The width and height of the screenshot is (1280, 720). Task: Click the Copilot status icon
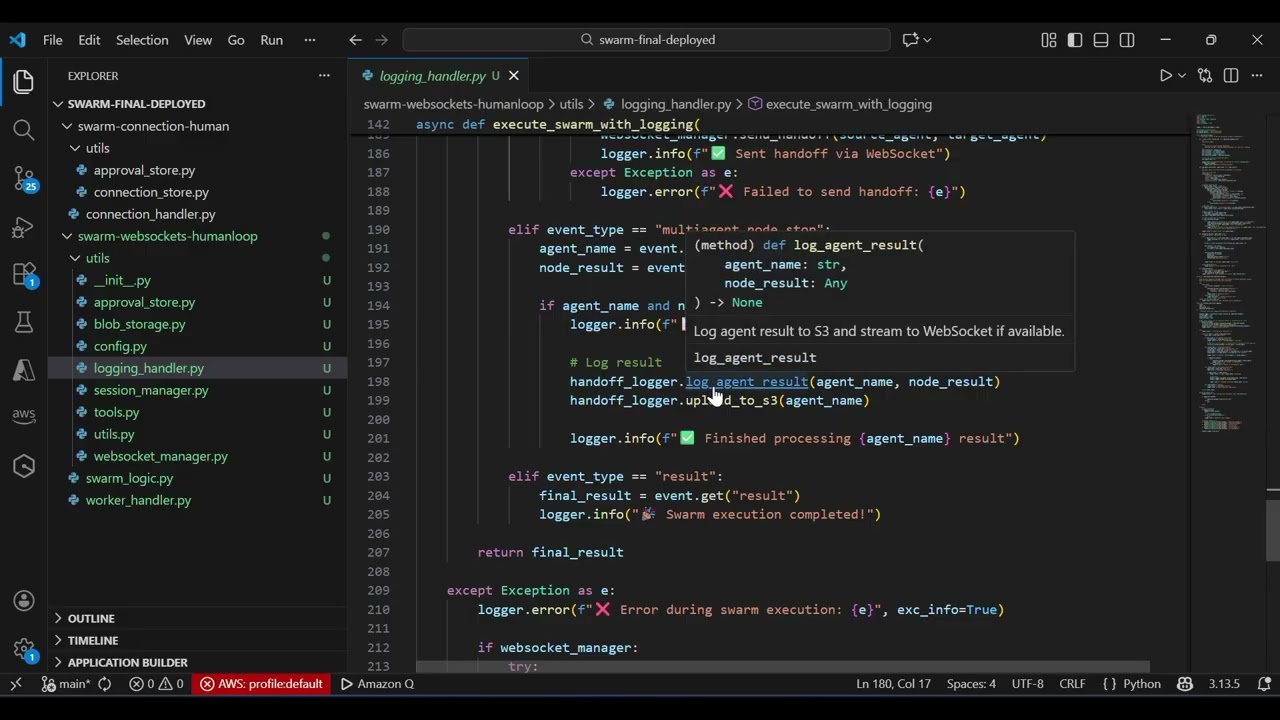point(1185,684)
